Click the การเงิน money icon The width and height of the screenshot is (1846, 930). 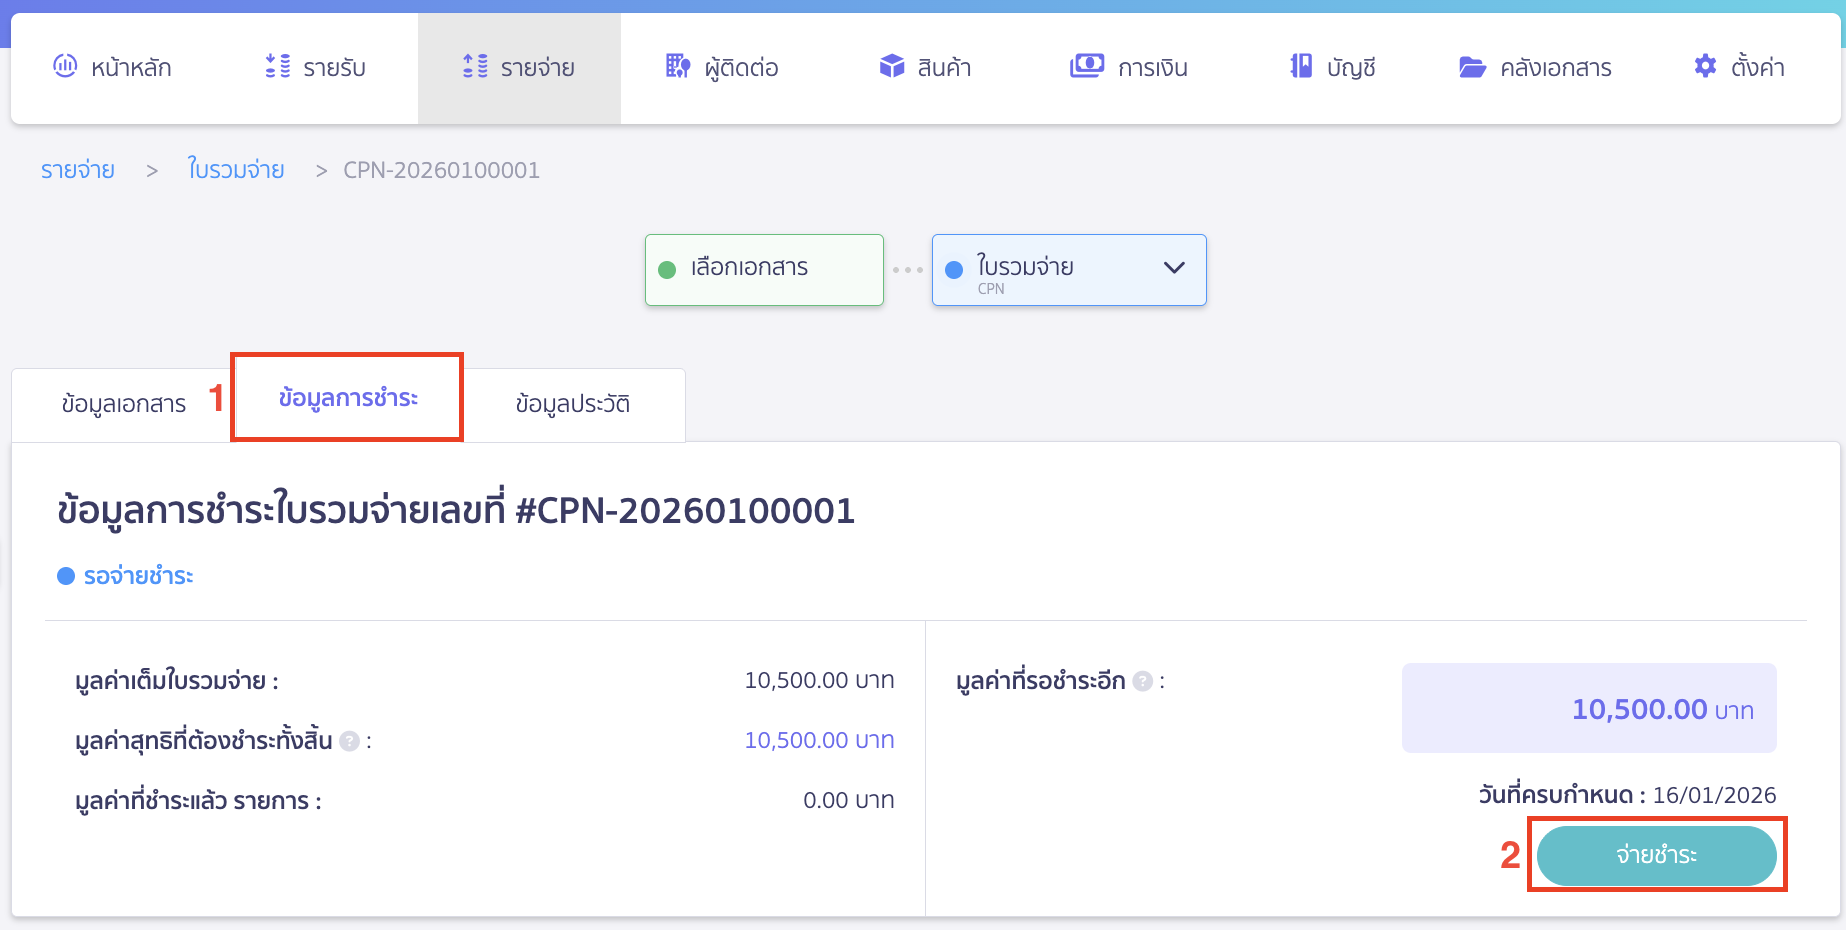tap(1086, 66)
